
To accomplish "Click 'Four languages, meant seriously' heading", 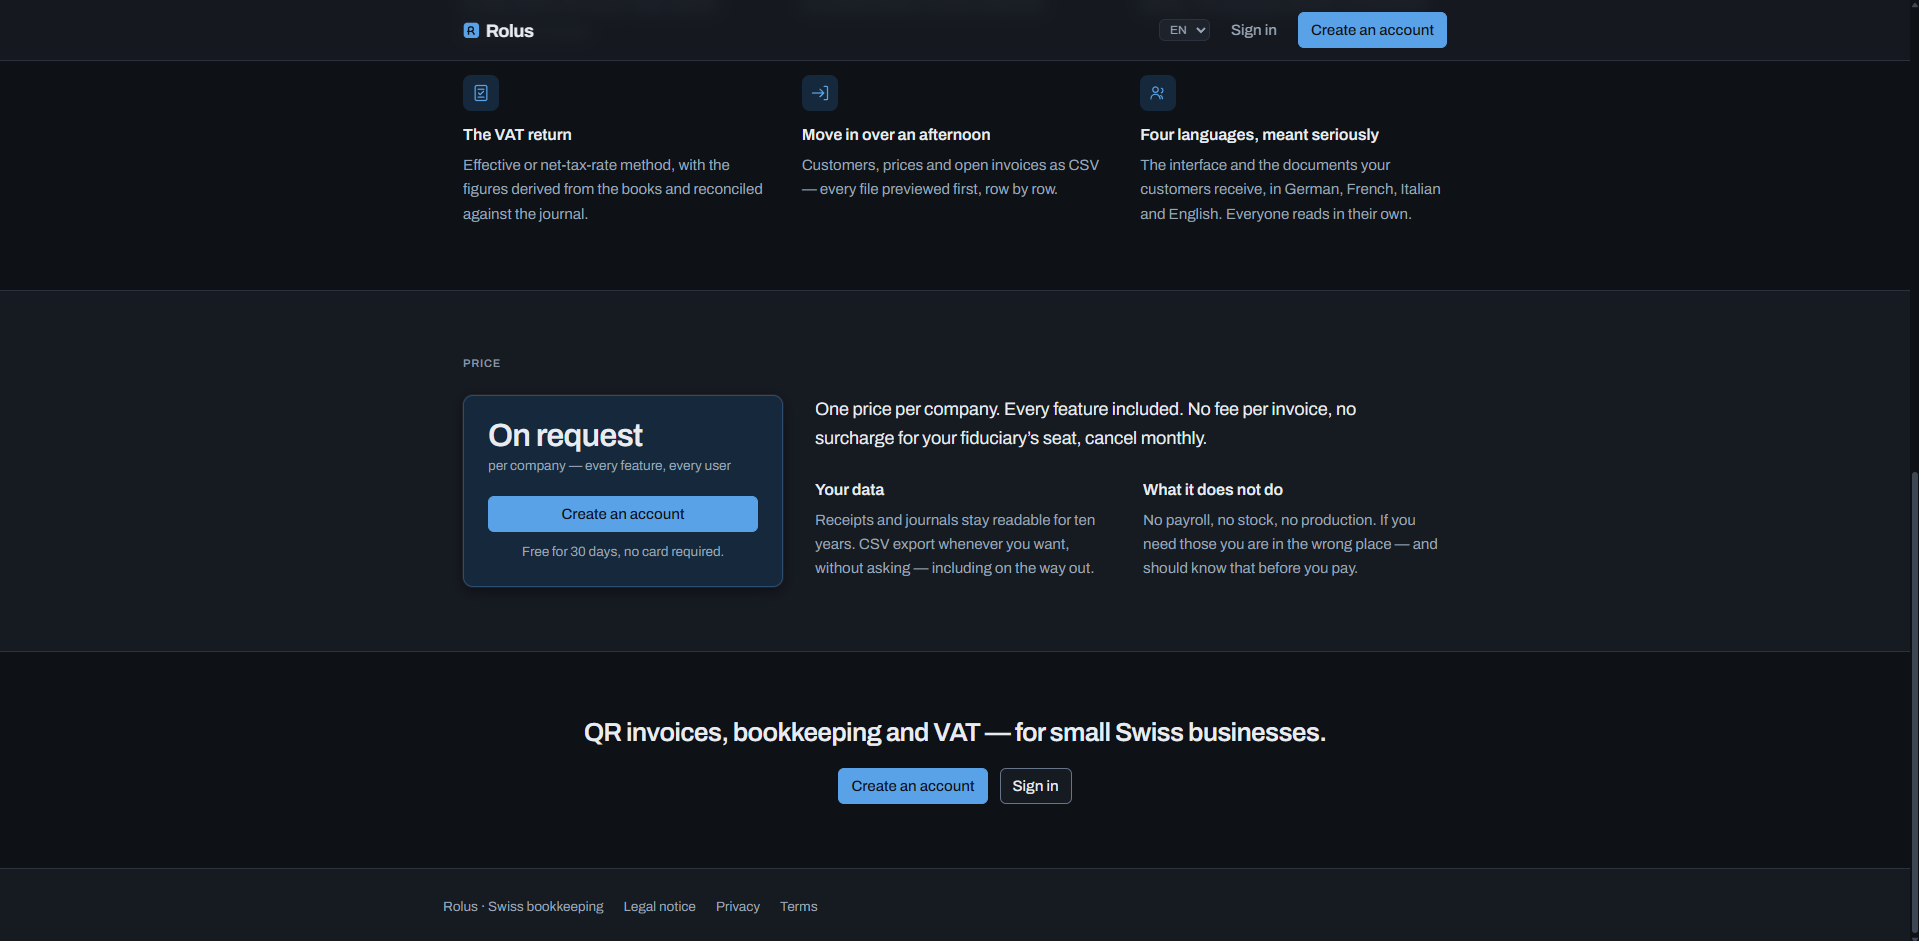I will [x=1259, y=135].
